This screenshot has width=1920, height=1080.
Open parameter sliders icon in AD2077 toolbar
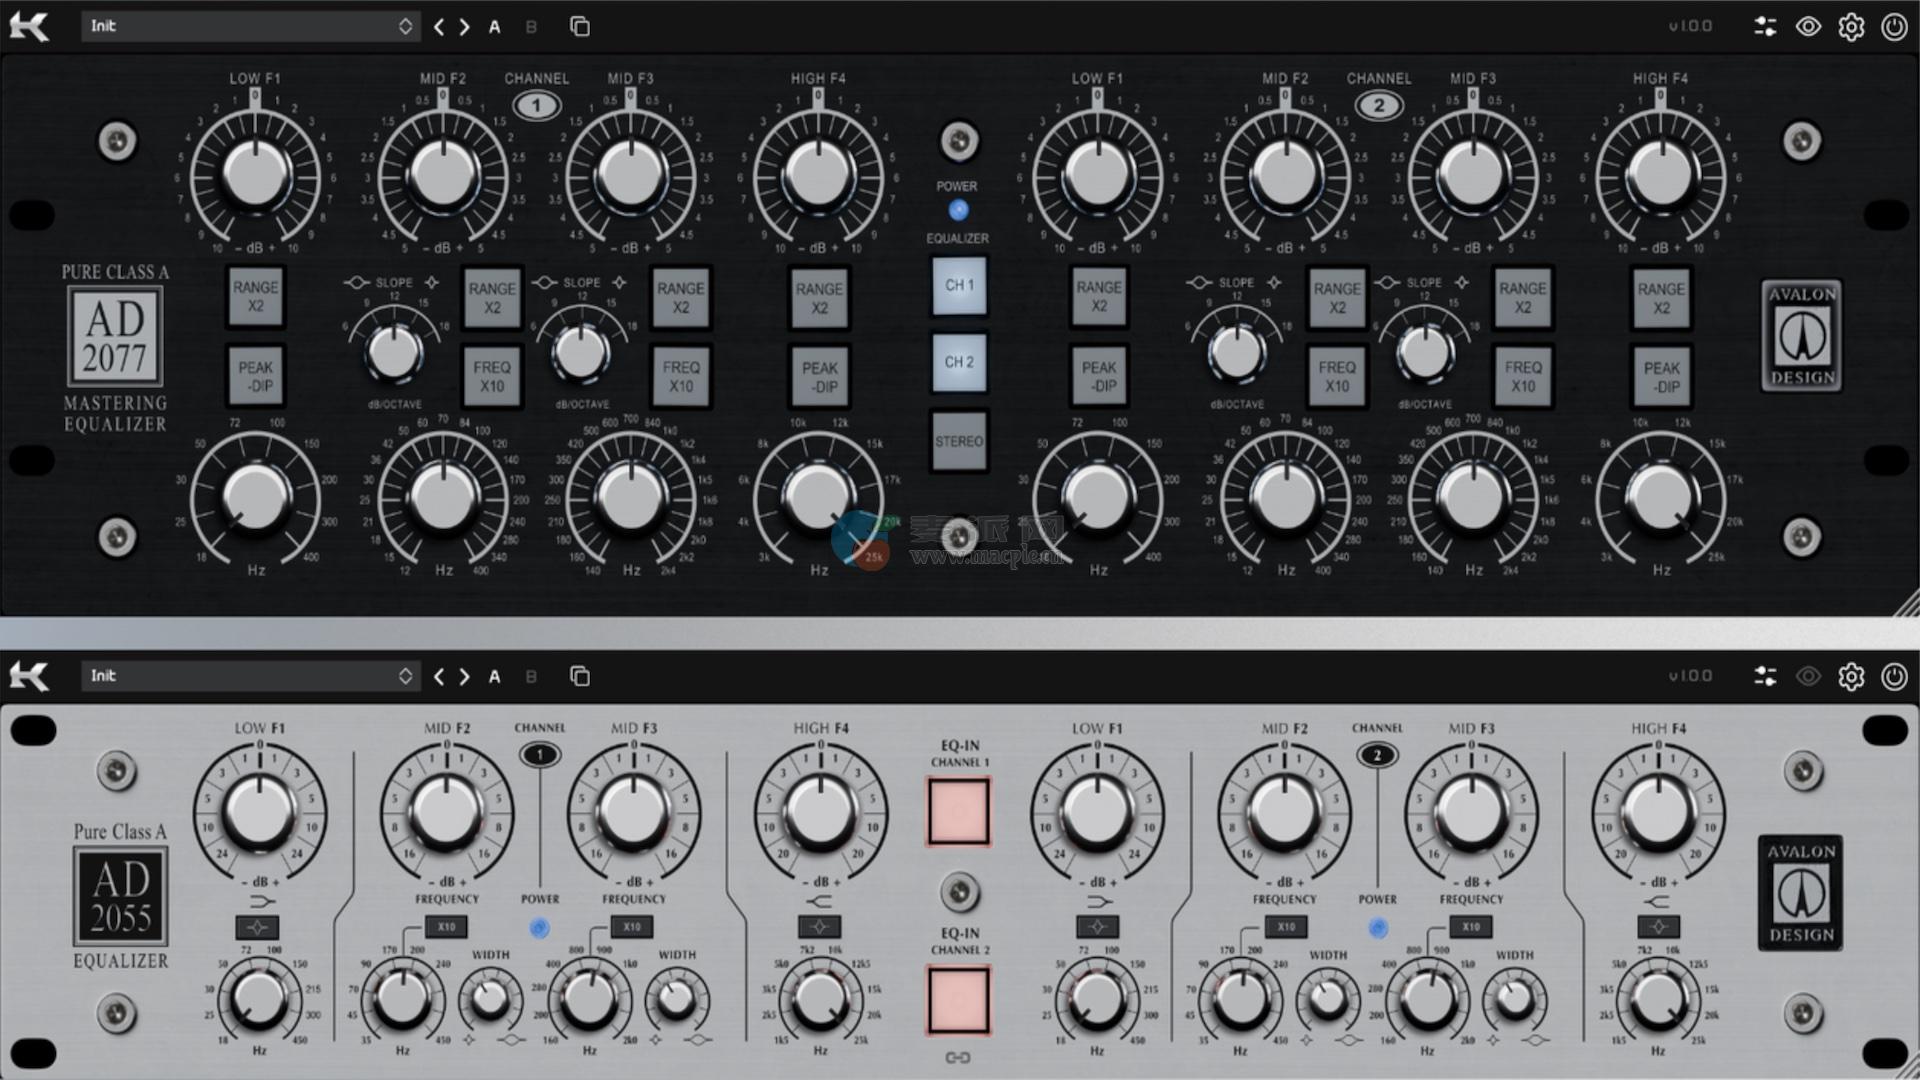coord(1766,27)
